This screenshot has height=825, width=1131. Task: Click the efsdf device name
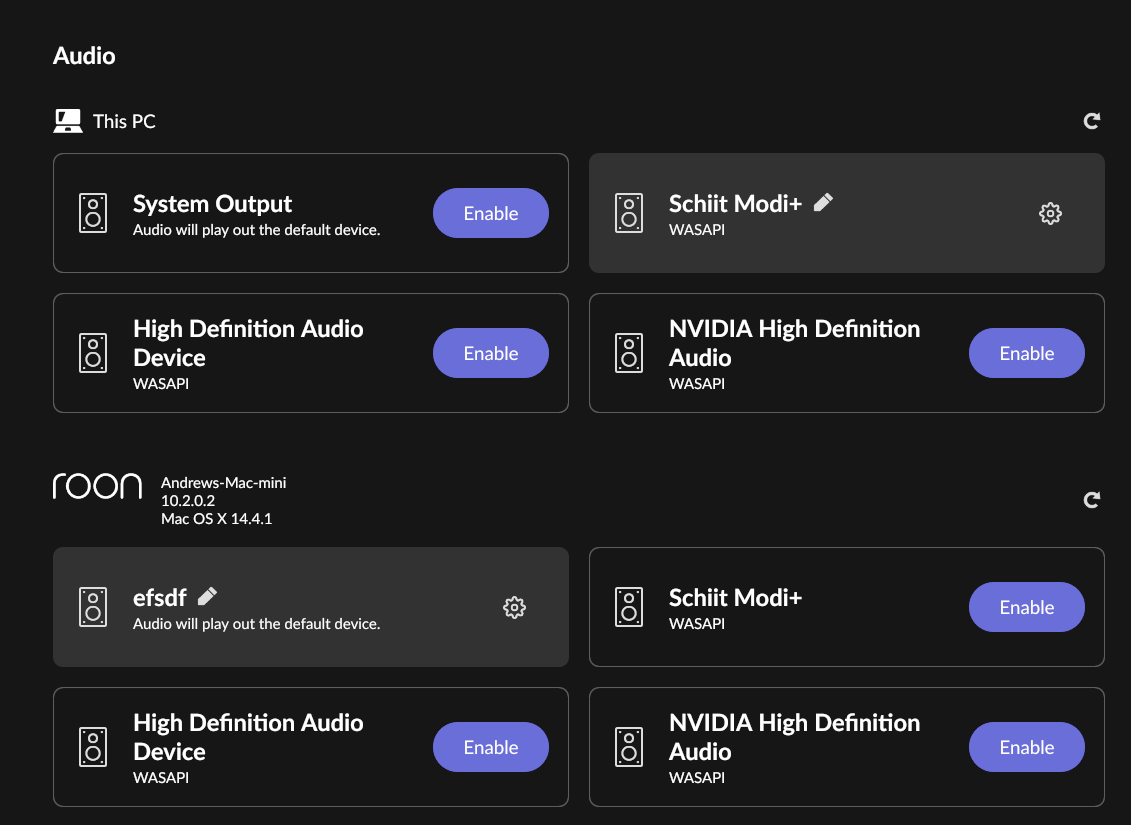(159, 598)
